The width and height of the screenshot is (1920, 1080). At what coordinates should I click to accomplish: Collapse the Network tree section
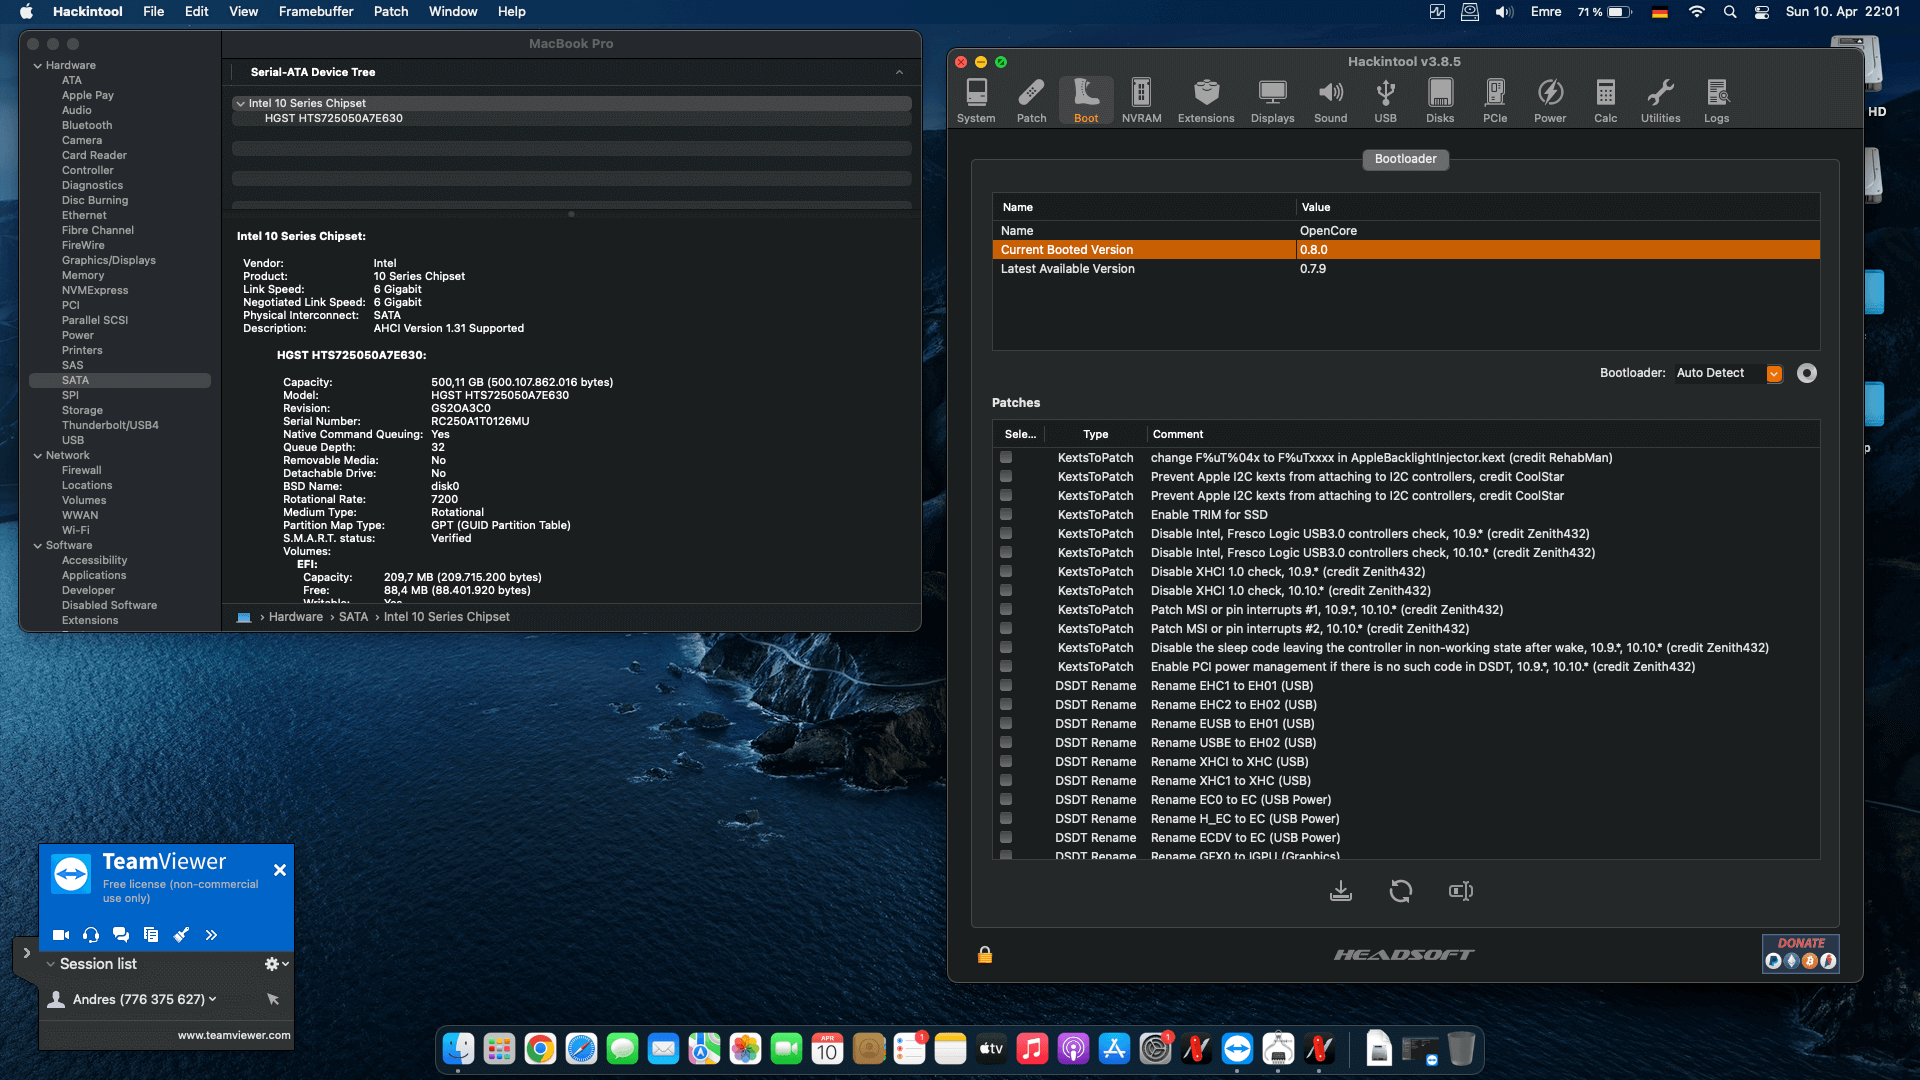[x=38, y=456]
